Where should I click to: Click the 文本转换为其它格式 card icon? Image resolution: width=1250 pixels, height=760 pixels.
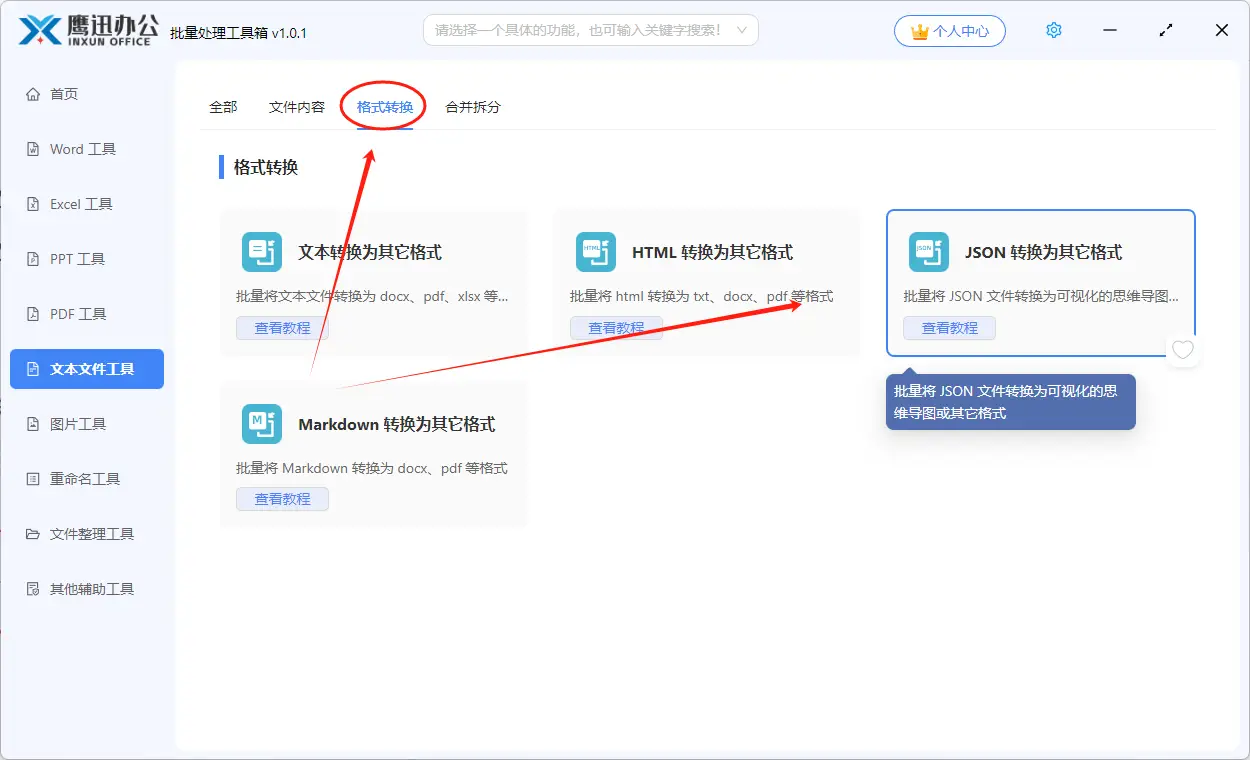261,252
